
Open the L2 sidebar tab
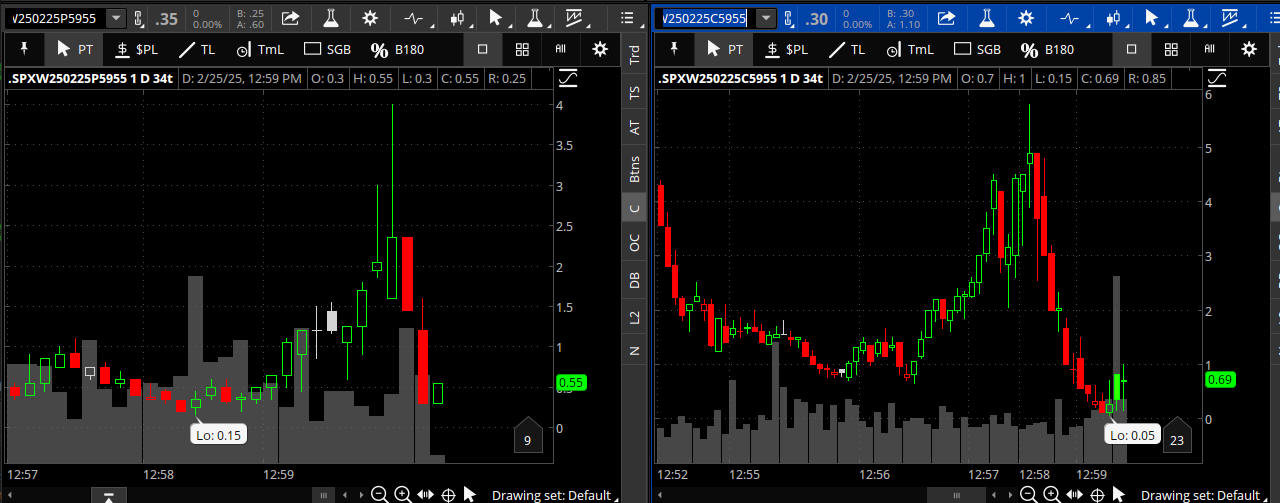pos(634,317)
